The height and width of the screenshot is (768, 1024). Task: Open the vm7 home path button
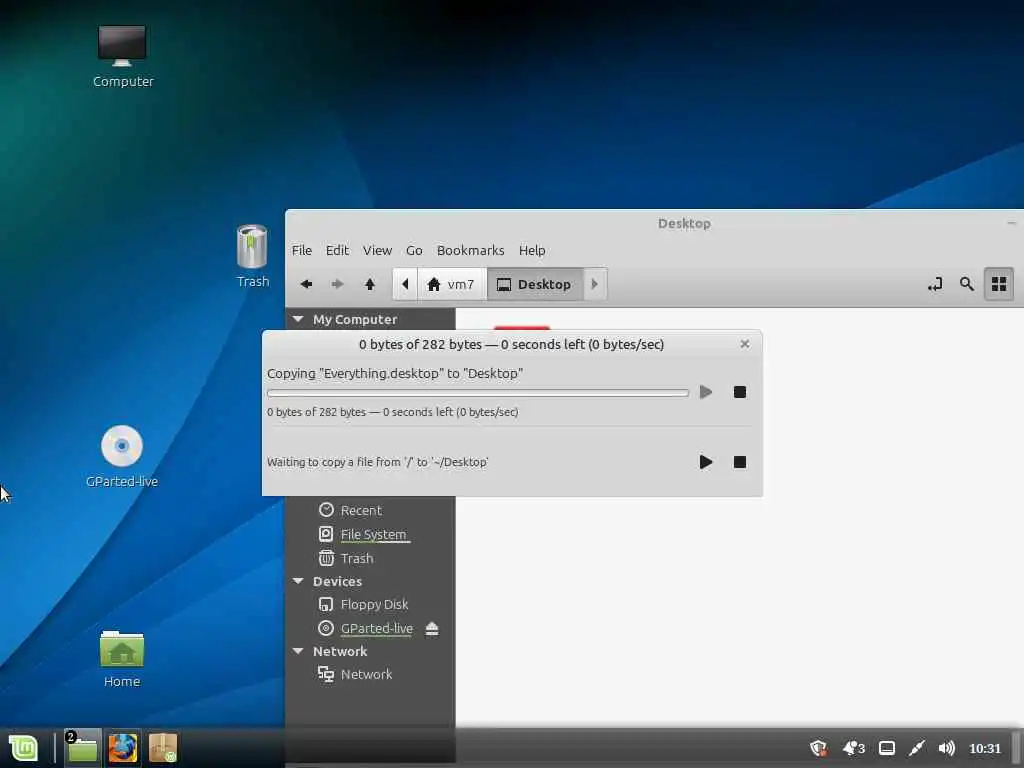(x=451, y=284)
